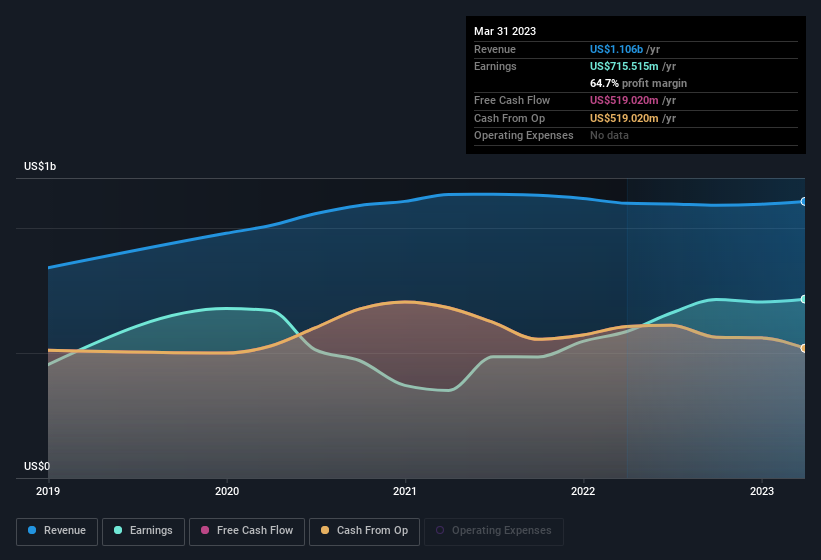Click the Cash From Op US$519.020m value
The height and width of the screenshot is (560, 821).
[624, 118]
